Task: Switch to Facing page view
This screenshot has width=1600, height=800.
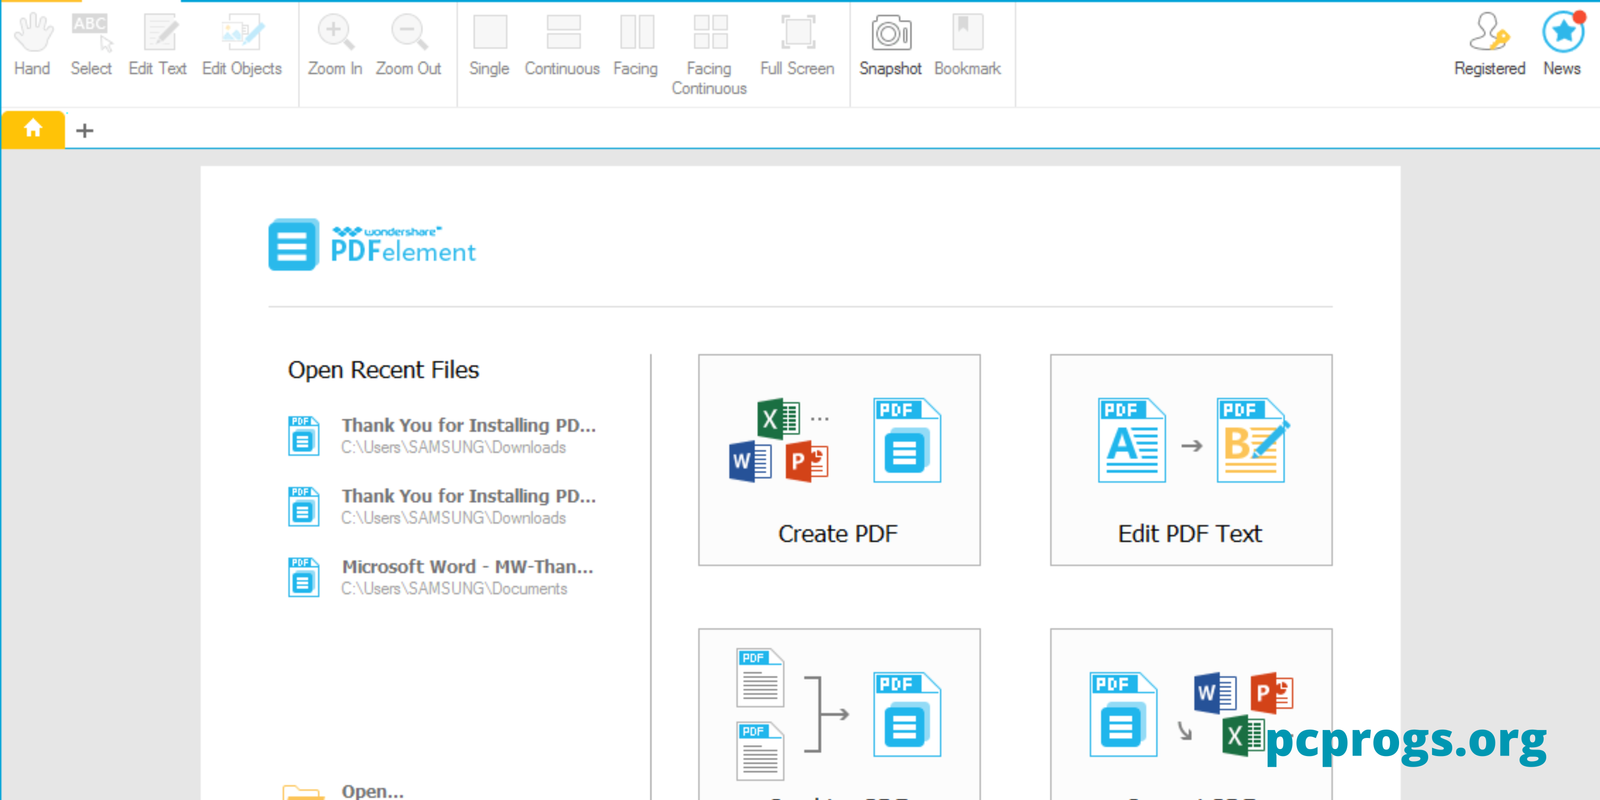Action: click(x=636, y=46)
